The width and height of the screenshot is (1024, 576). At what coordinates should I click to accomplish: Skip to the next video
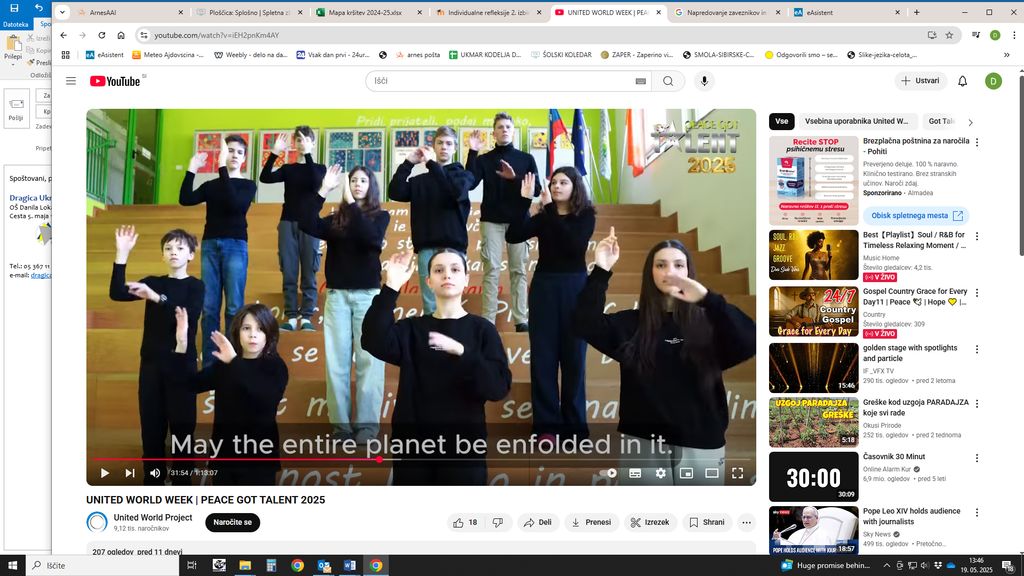point(130,473)
